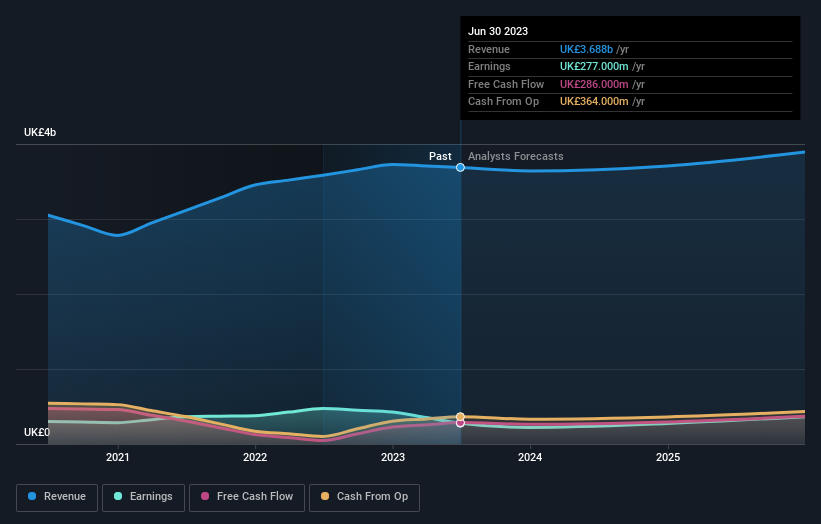This screenshot has width=821, height=524.
Task: Toggle the Earnings legend button
Action: coord(143,497)
